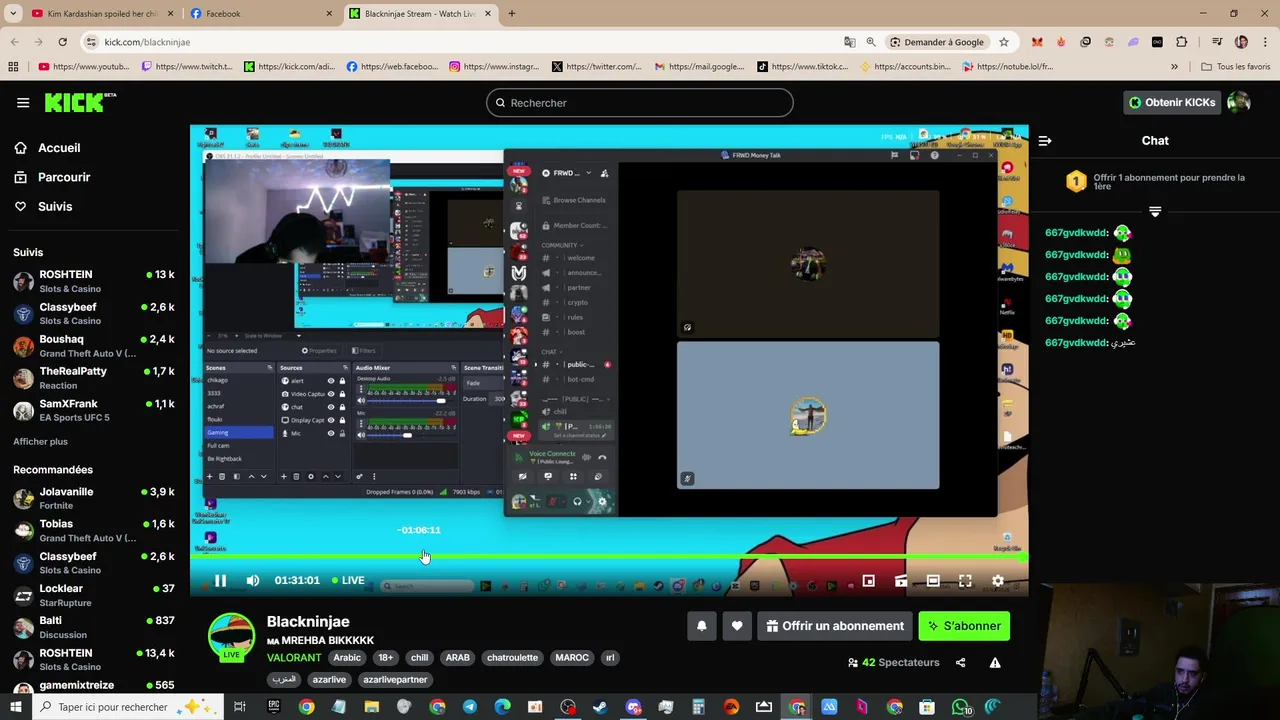This screenshot has width=1280, height=720.
Task: Seek on the green stream progress bar
Action: [609, 557]
